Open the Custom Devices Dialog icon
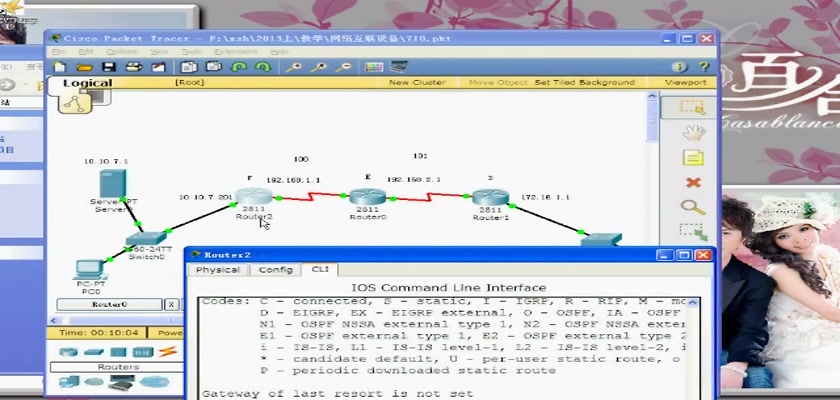 tap(399, 66)
